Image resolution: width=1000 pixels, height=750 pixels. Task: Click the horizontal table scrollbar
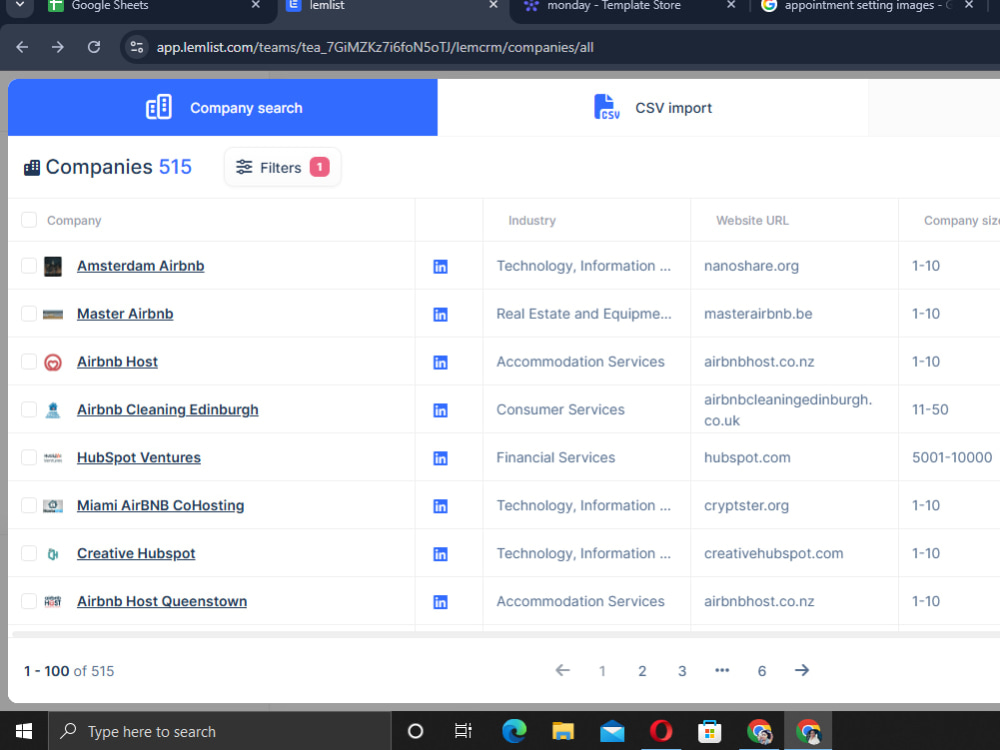click(x=504, y=634)
